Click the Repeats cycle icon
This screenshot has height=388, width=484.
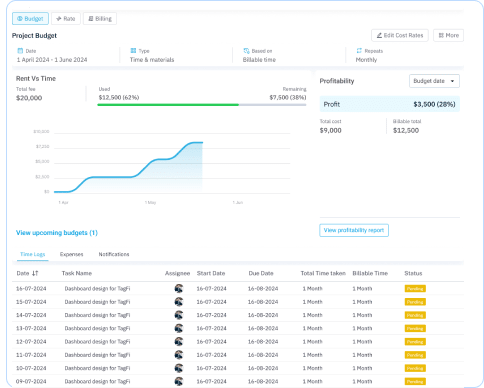pyautogui.click(x=359, y=51)
